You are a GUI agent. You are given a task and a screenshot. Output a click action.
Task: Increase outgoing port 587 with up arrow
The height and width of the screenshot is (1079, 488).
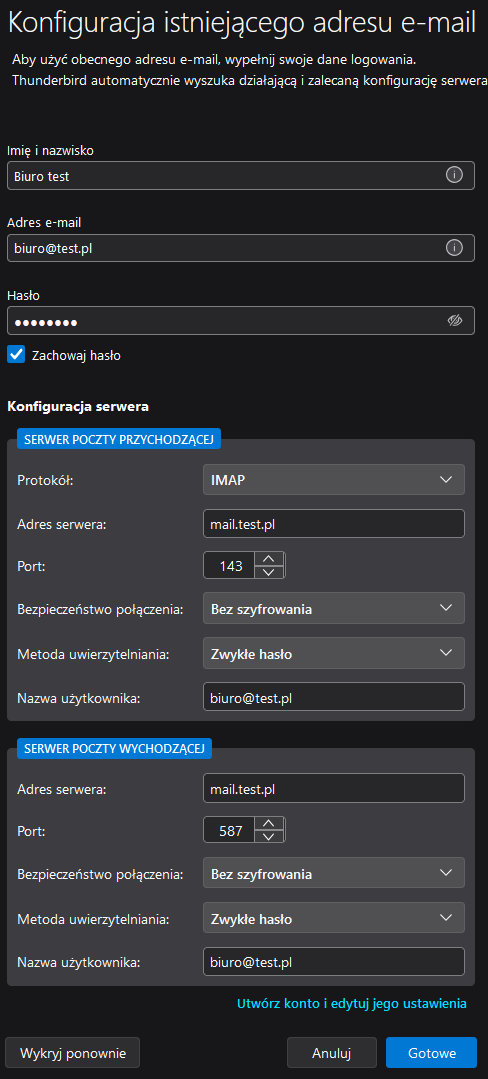[x=269, y=823]
